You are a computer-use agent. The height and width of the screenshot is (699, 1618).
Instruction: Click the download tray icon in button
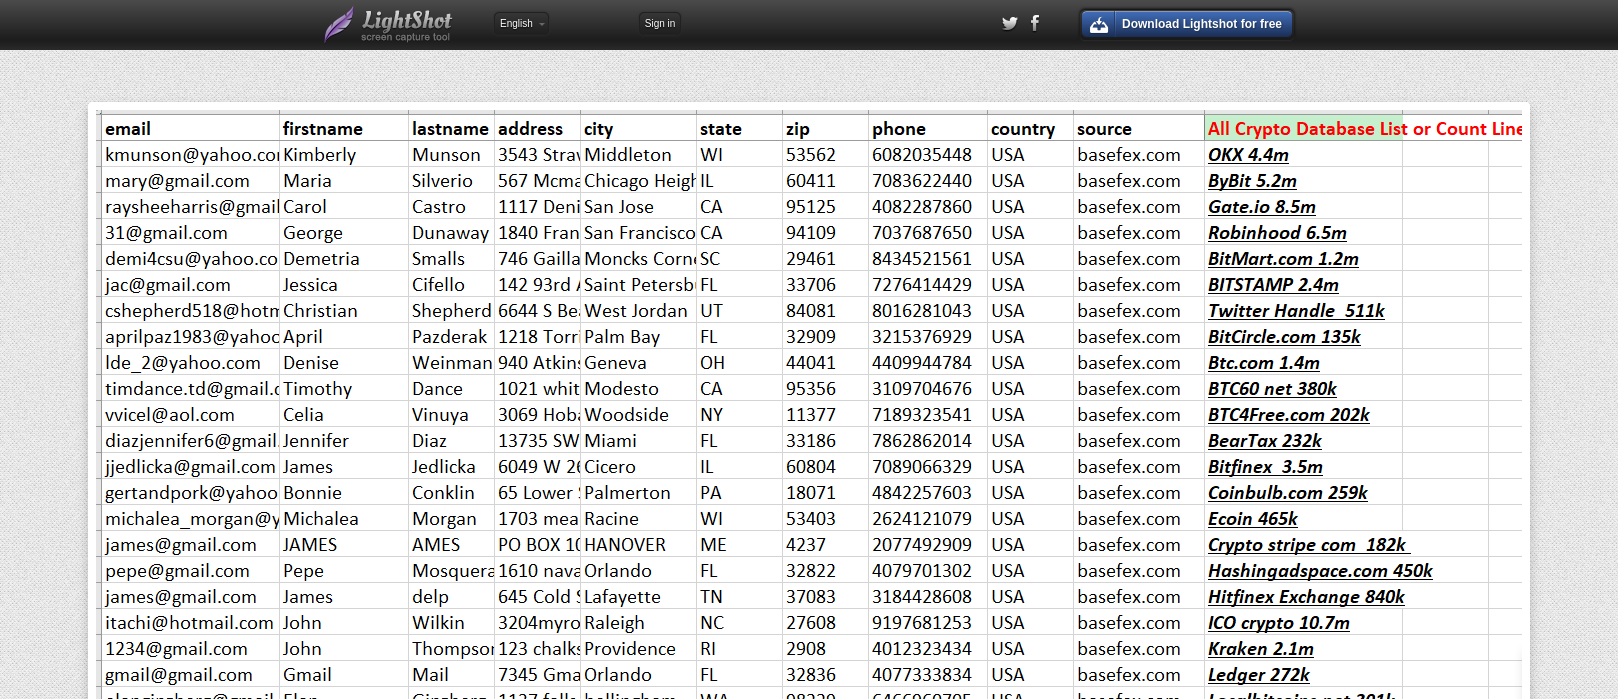pyautogui.click(x=1099, y=24)
